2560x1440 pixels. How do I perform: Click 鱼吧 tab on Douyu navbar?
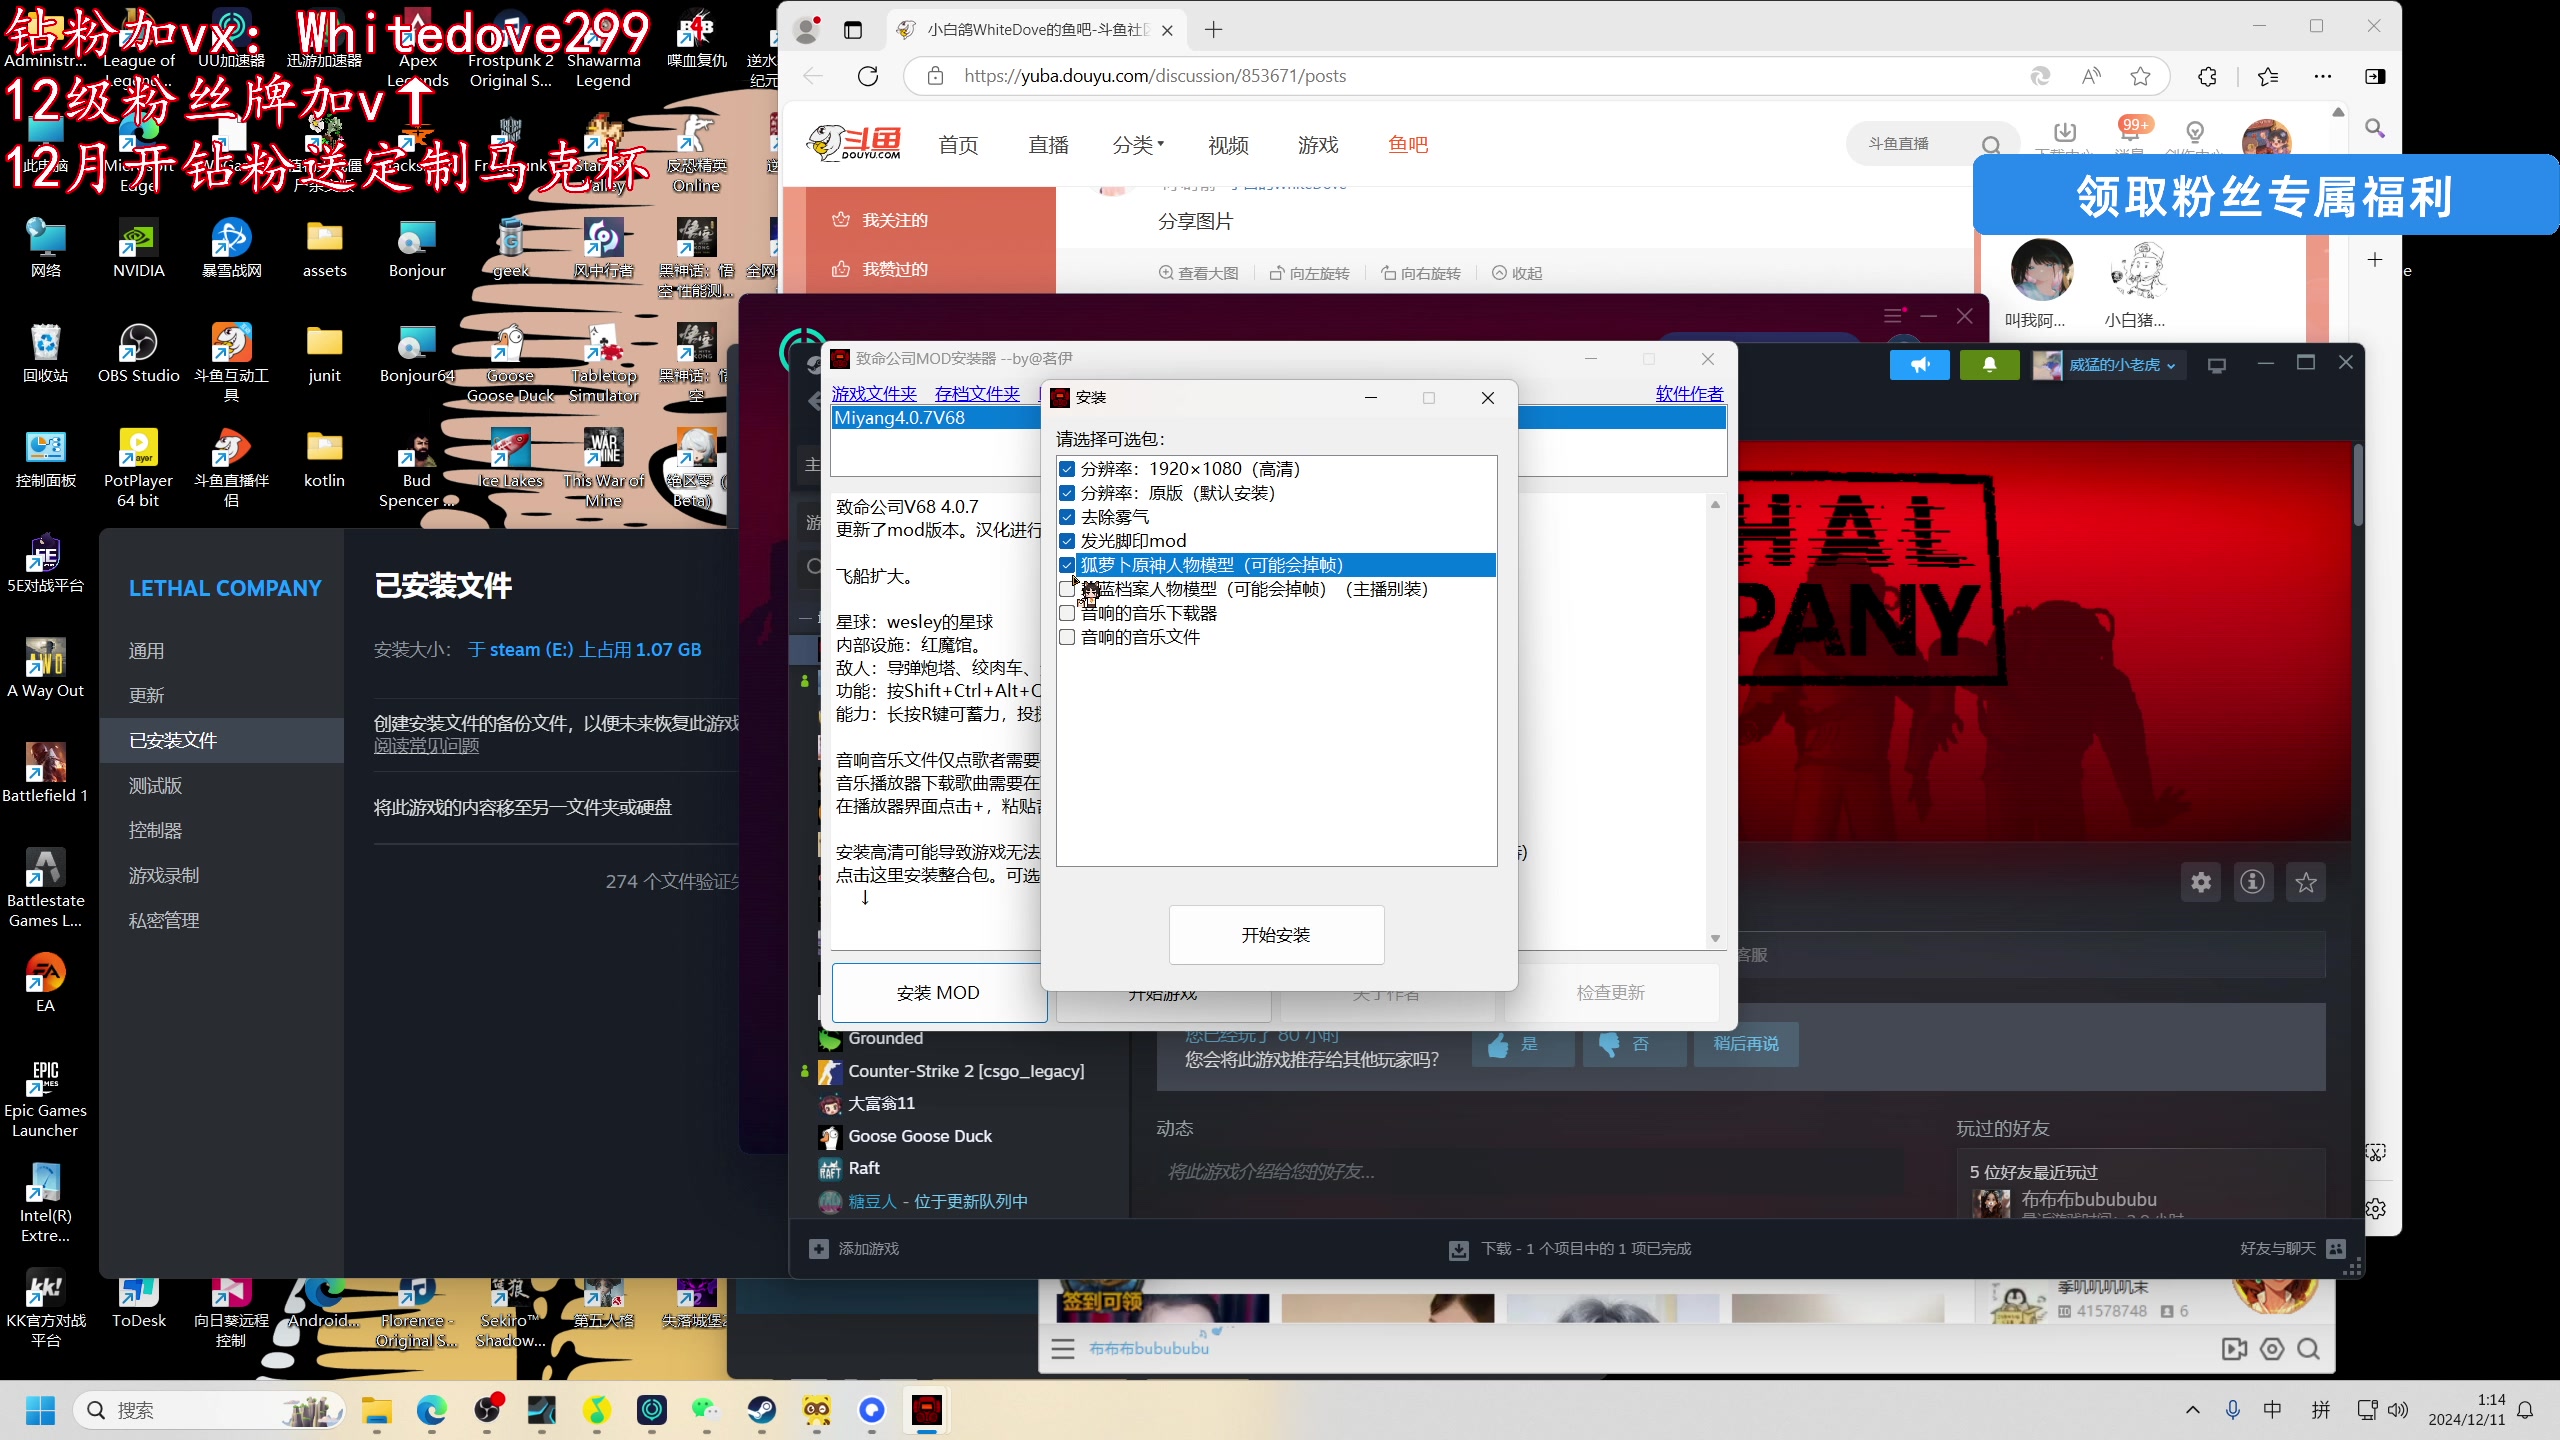coord(1408,145)
